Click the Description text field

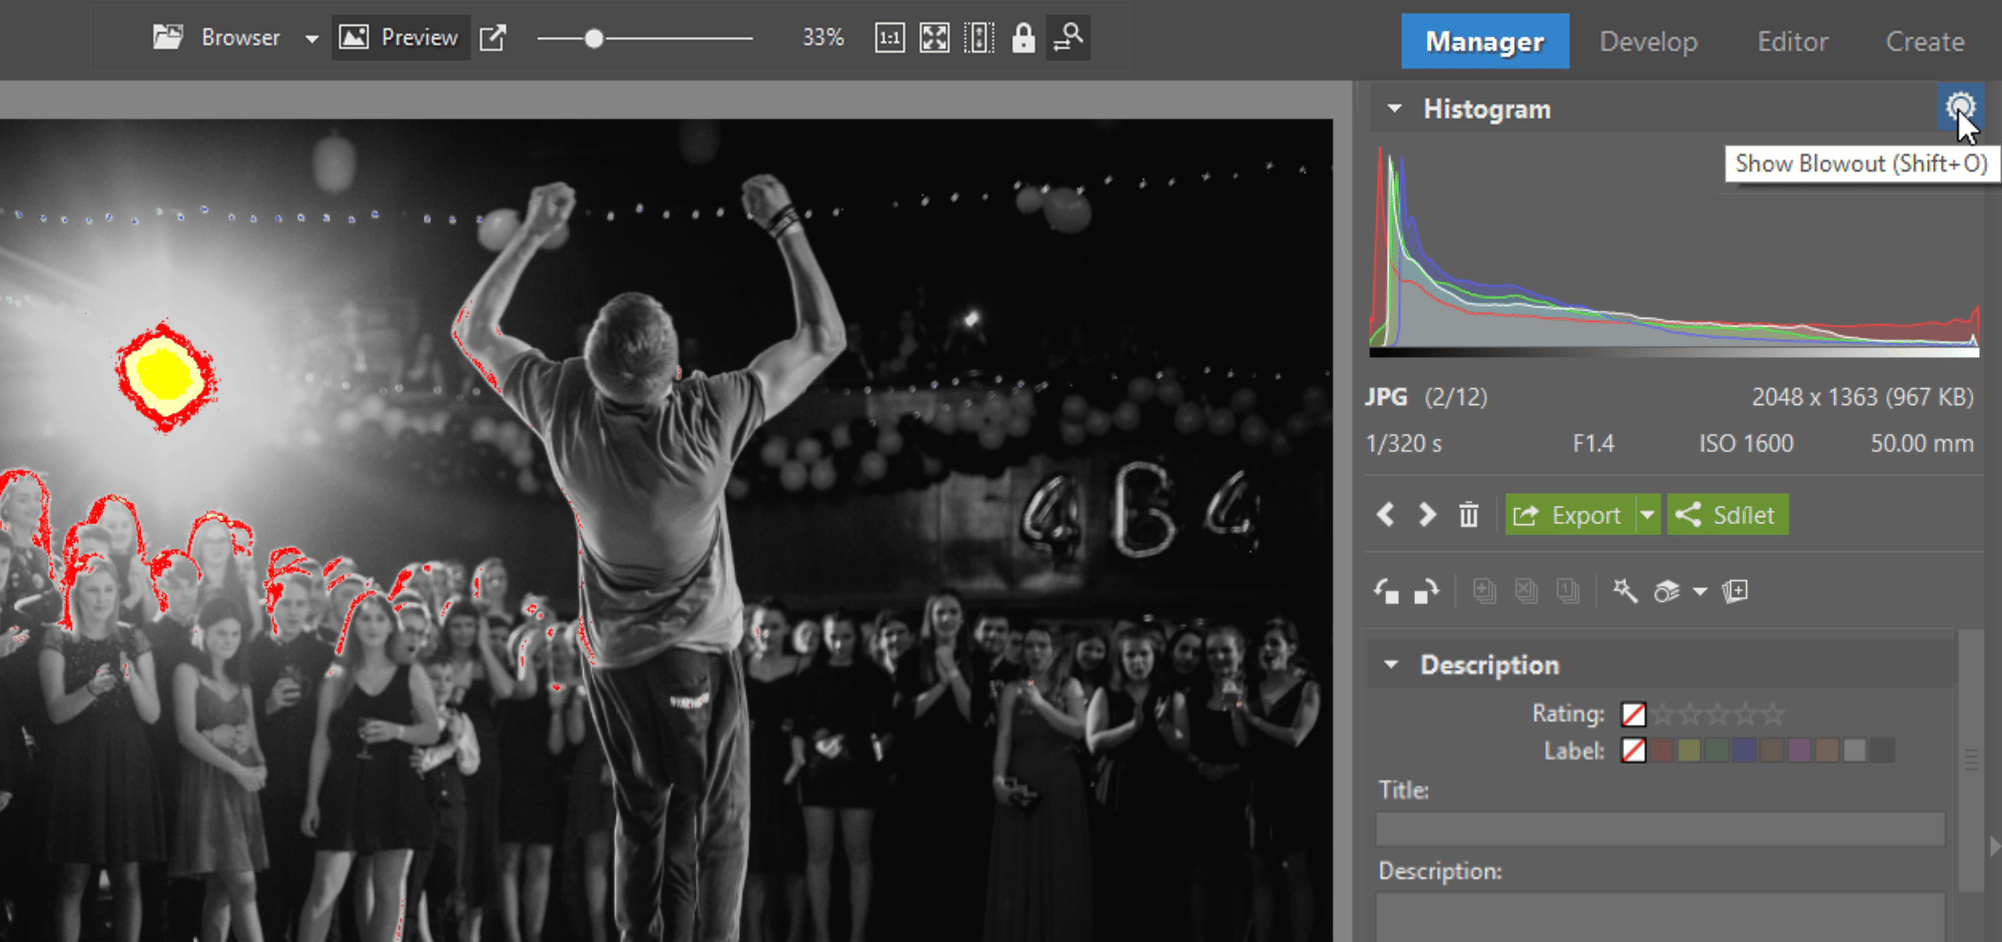(1660, 918)
